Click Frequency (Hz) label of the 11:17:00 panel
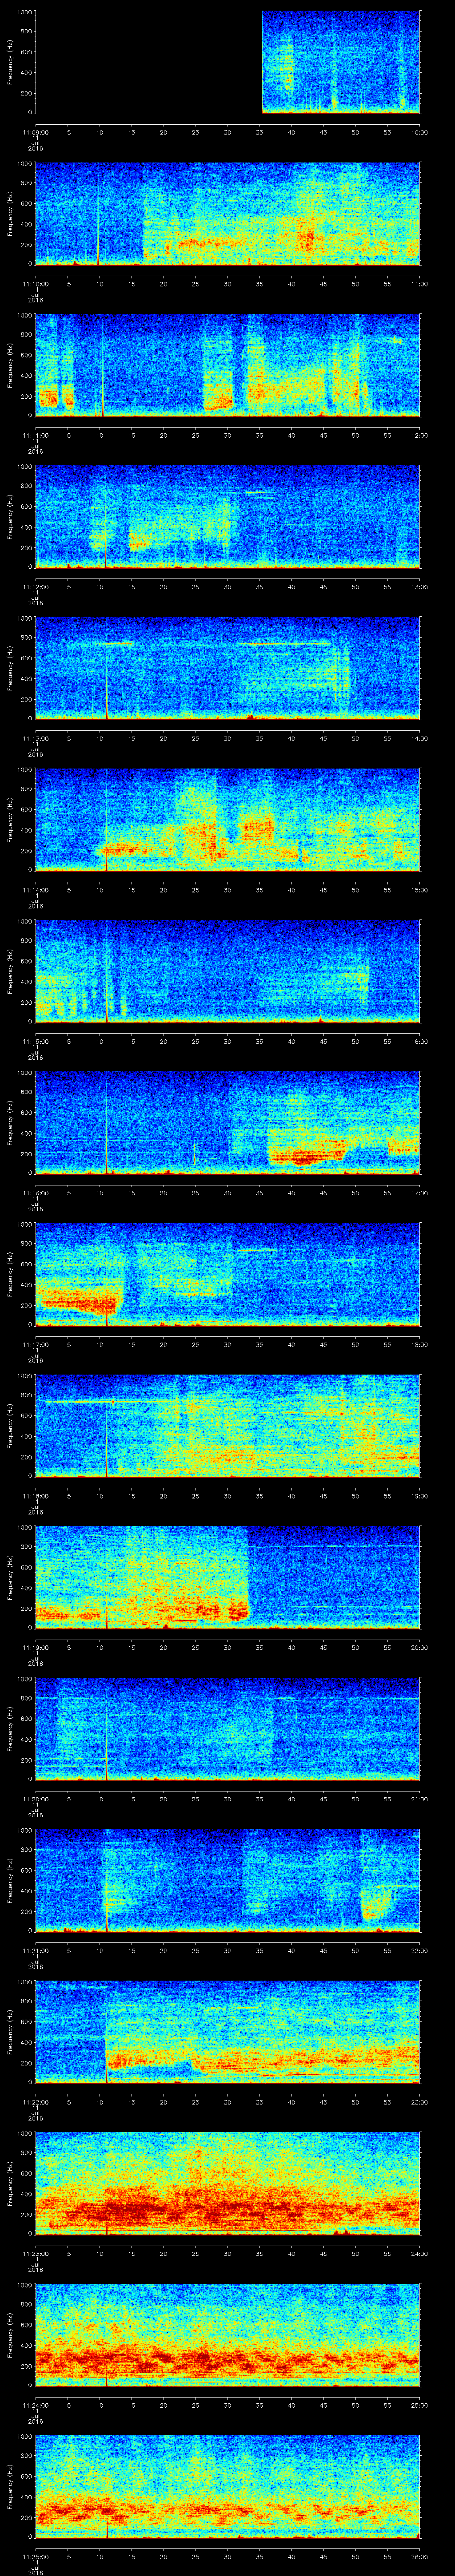This screenshot has width=455, height=2576. [10, 1274]
